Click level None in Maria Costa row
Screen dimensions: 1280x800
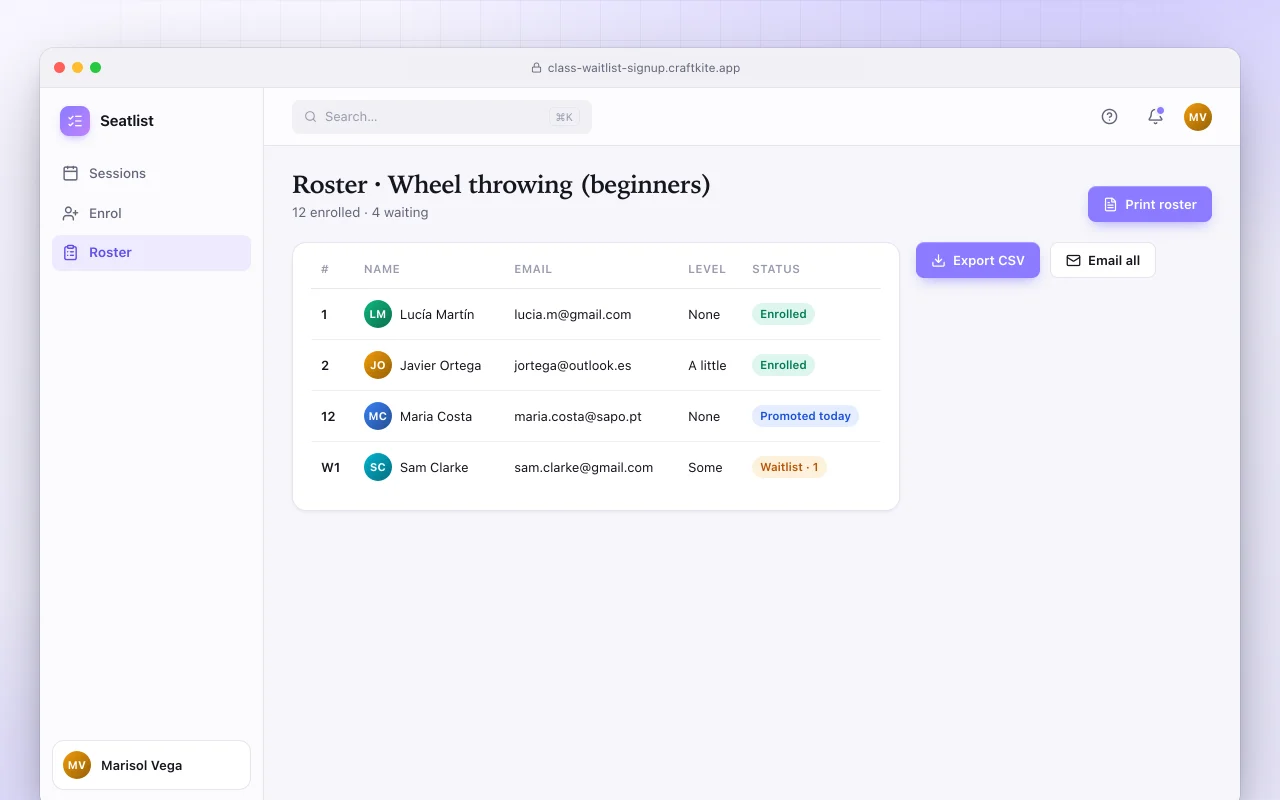click(x=704, y=416)
